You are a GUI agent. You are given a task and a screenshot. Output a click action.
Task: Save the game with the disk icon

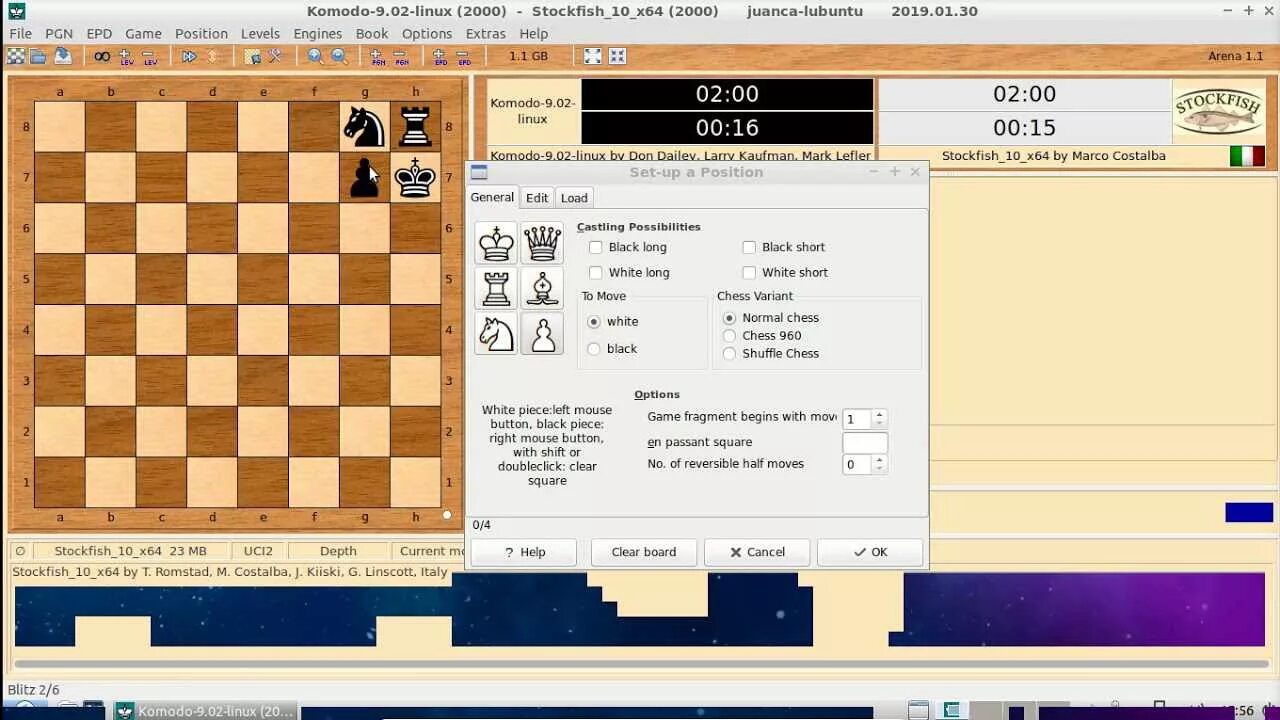coord(62,56)
